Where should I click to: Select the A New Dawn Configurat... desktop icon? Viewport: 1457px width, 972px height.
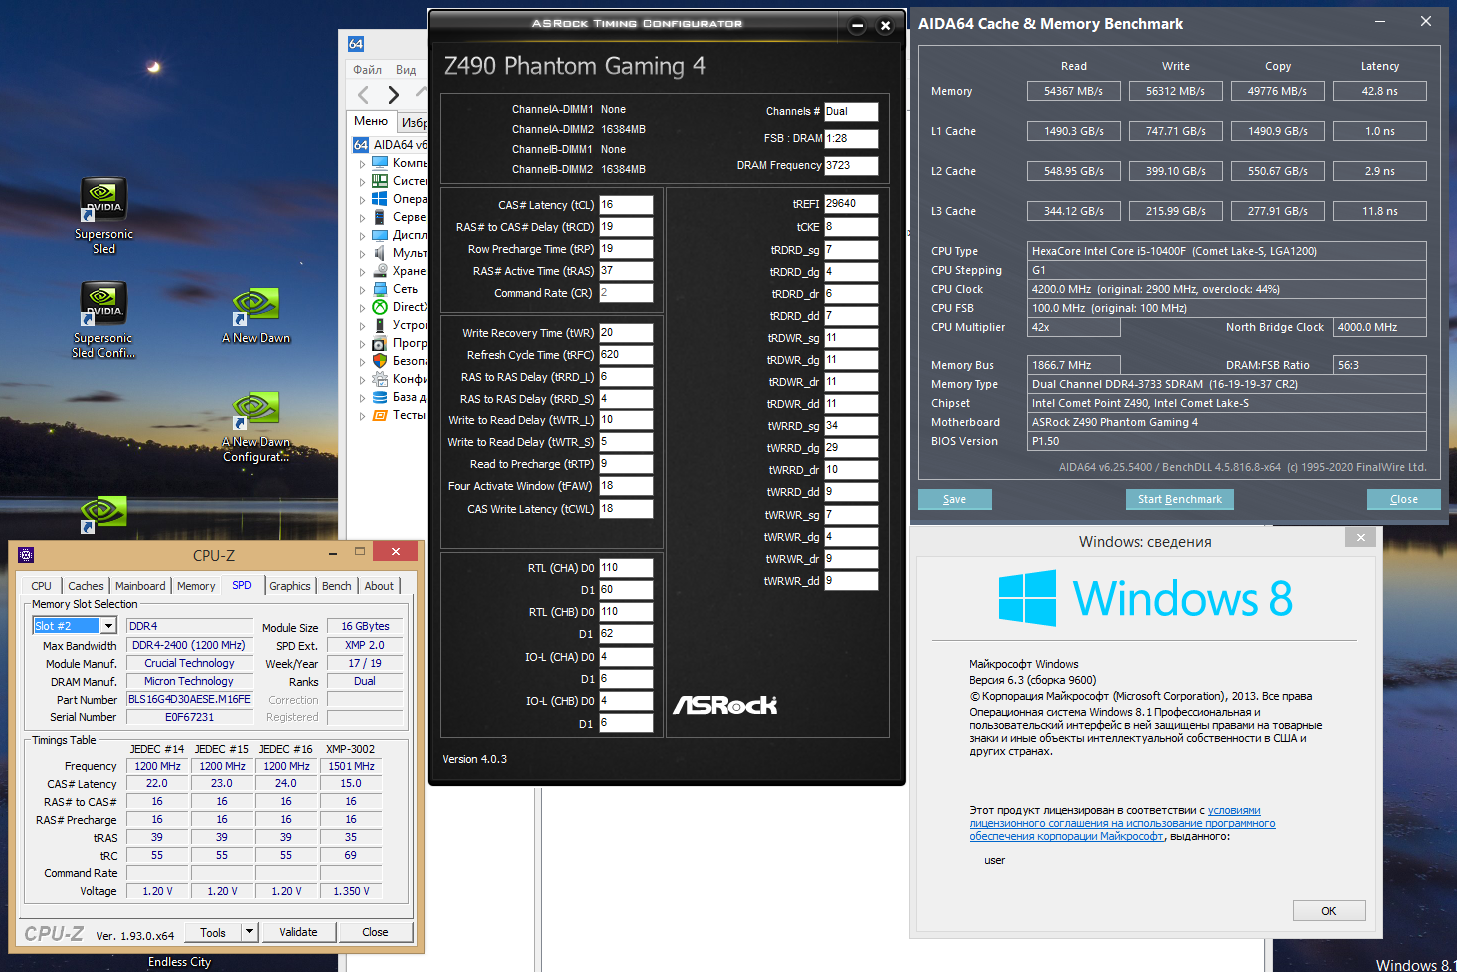point(256,409)
